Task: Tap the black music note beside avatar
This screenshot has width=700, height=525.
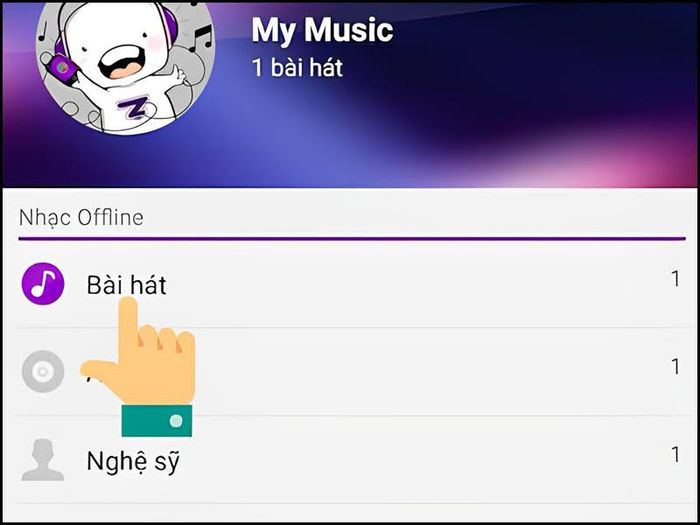Action: coord(200,39)
